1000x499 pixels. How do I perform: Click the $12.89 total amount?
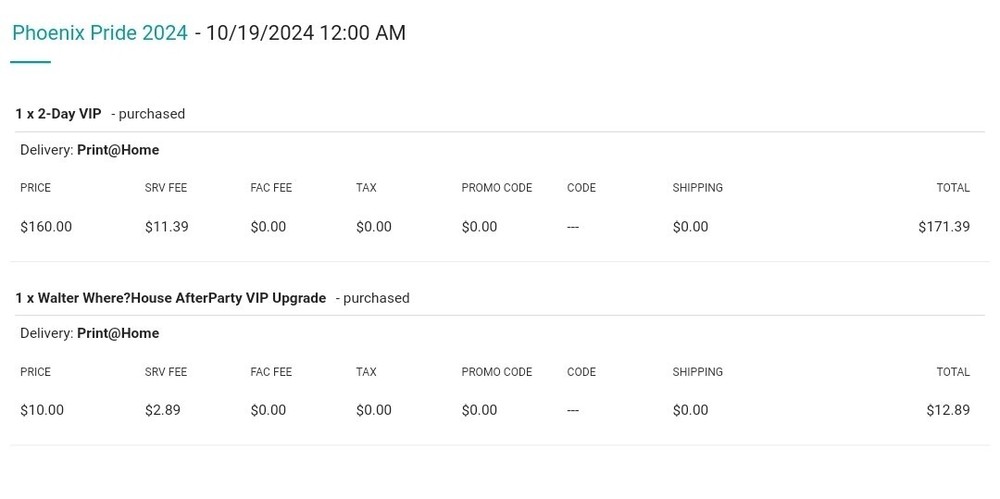[947, 410]
